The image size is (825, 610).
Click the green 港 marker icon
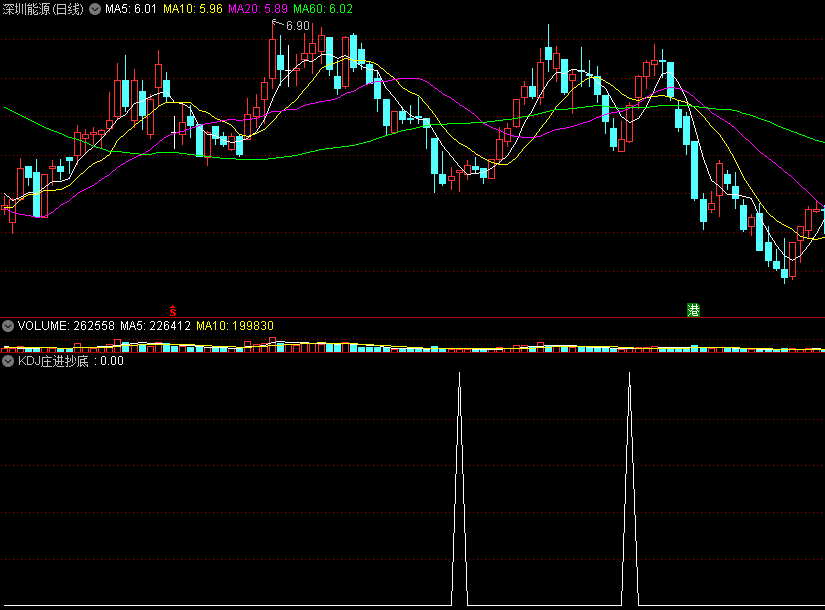[x=693, y=310]
